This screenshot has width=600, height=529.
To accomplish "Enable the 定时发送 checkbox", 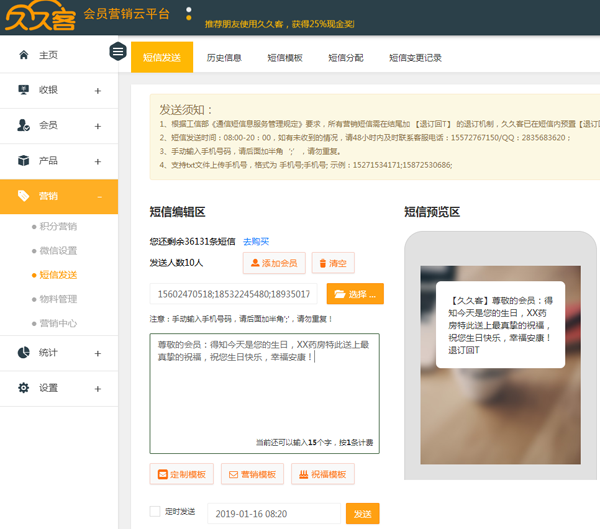I will point(154,511).
